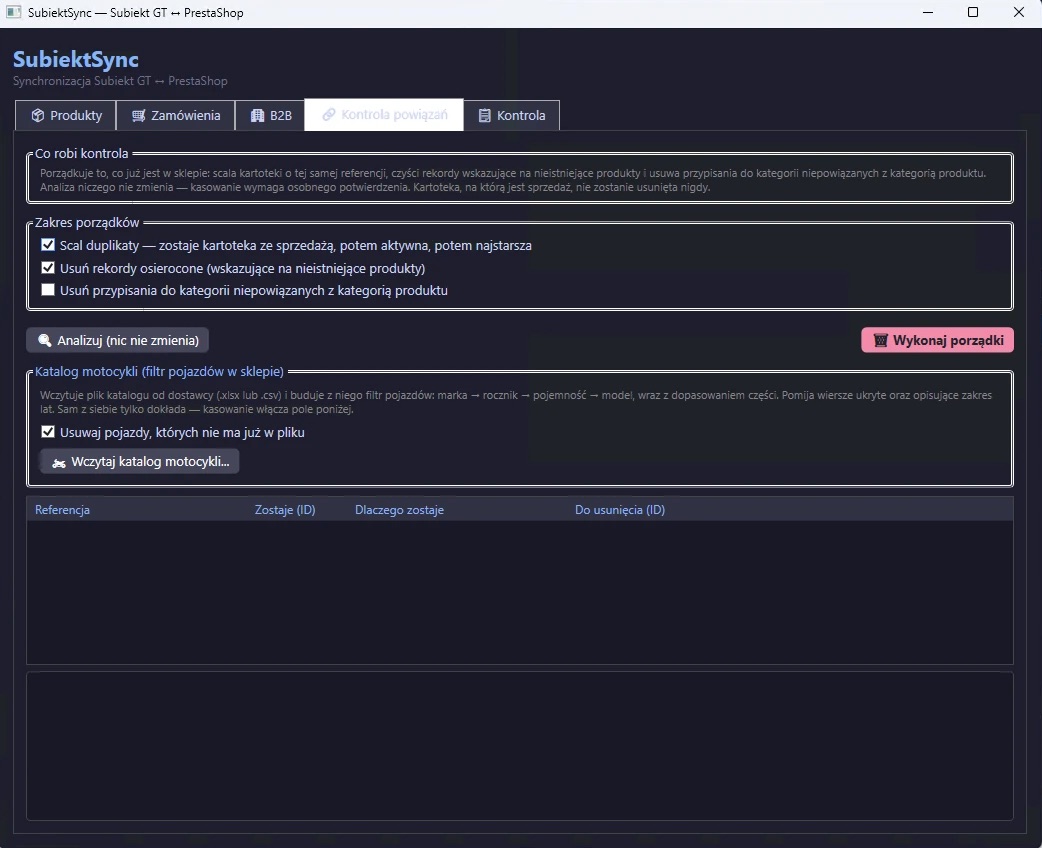Sort by Dlaczego zostaje column header

[399, 510]
